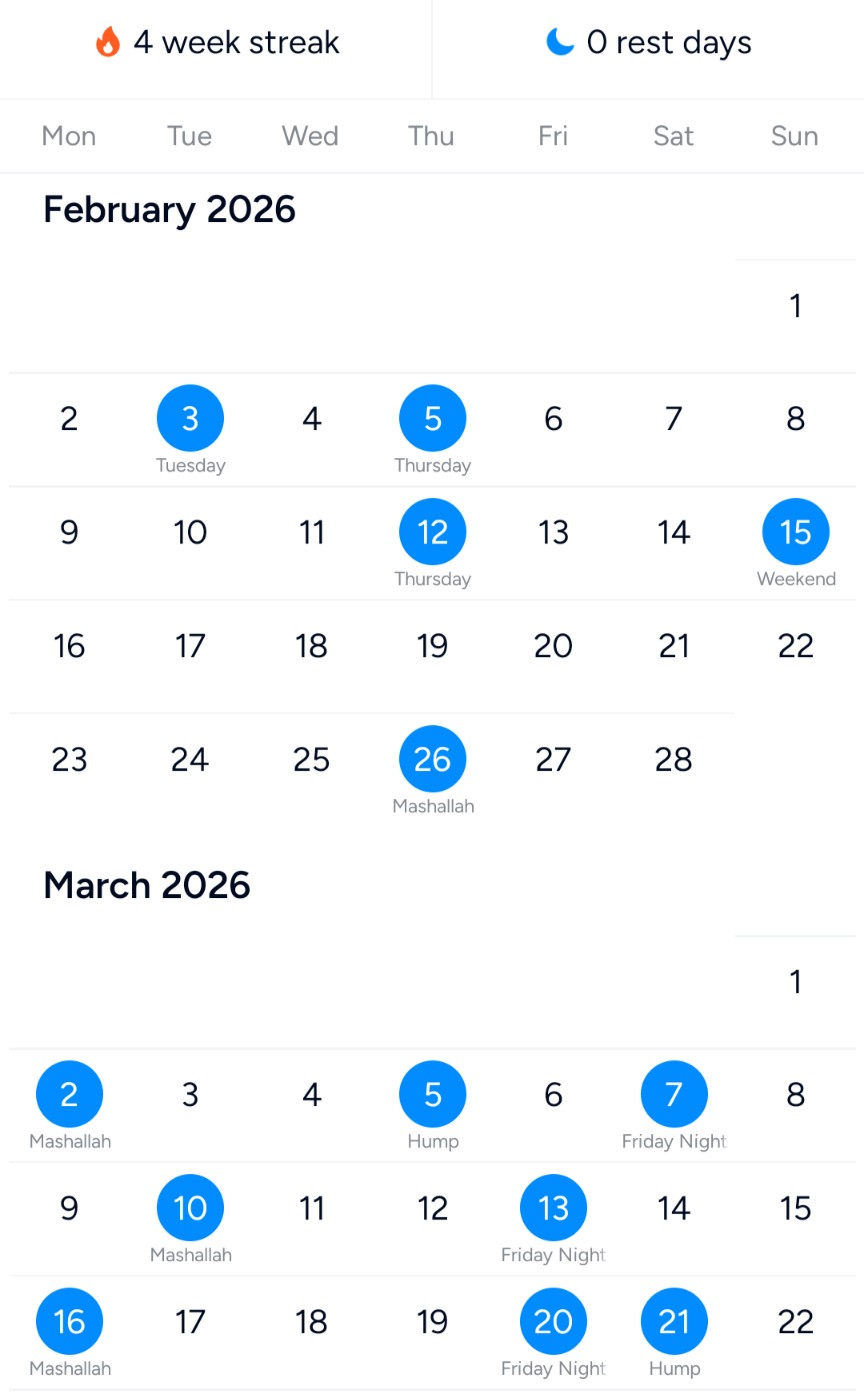
Task: View the March 10 Mashallah workout
Action: pos(190,1208)
